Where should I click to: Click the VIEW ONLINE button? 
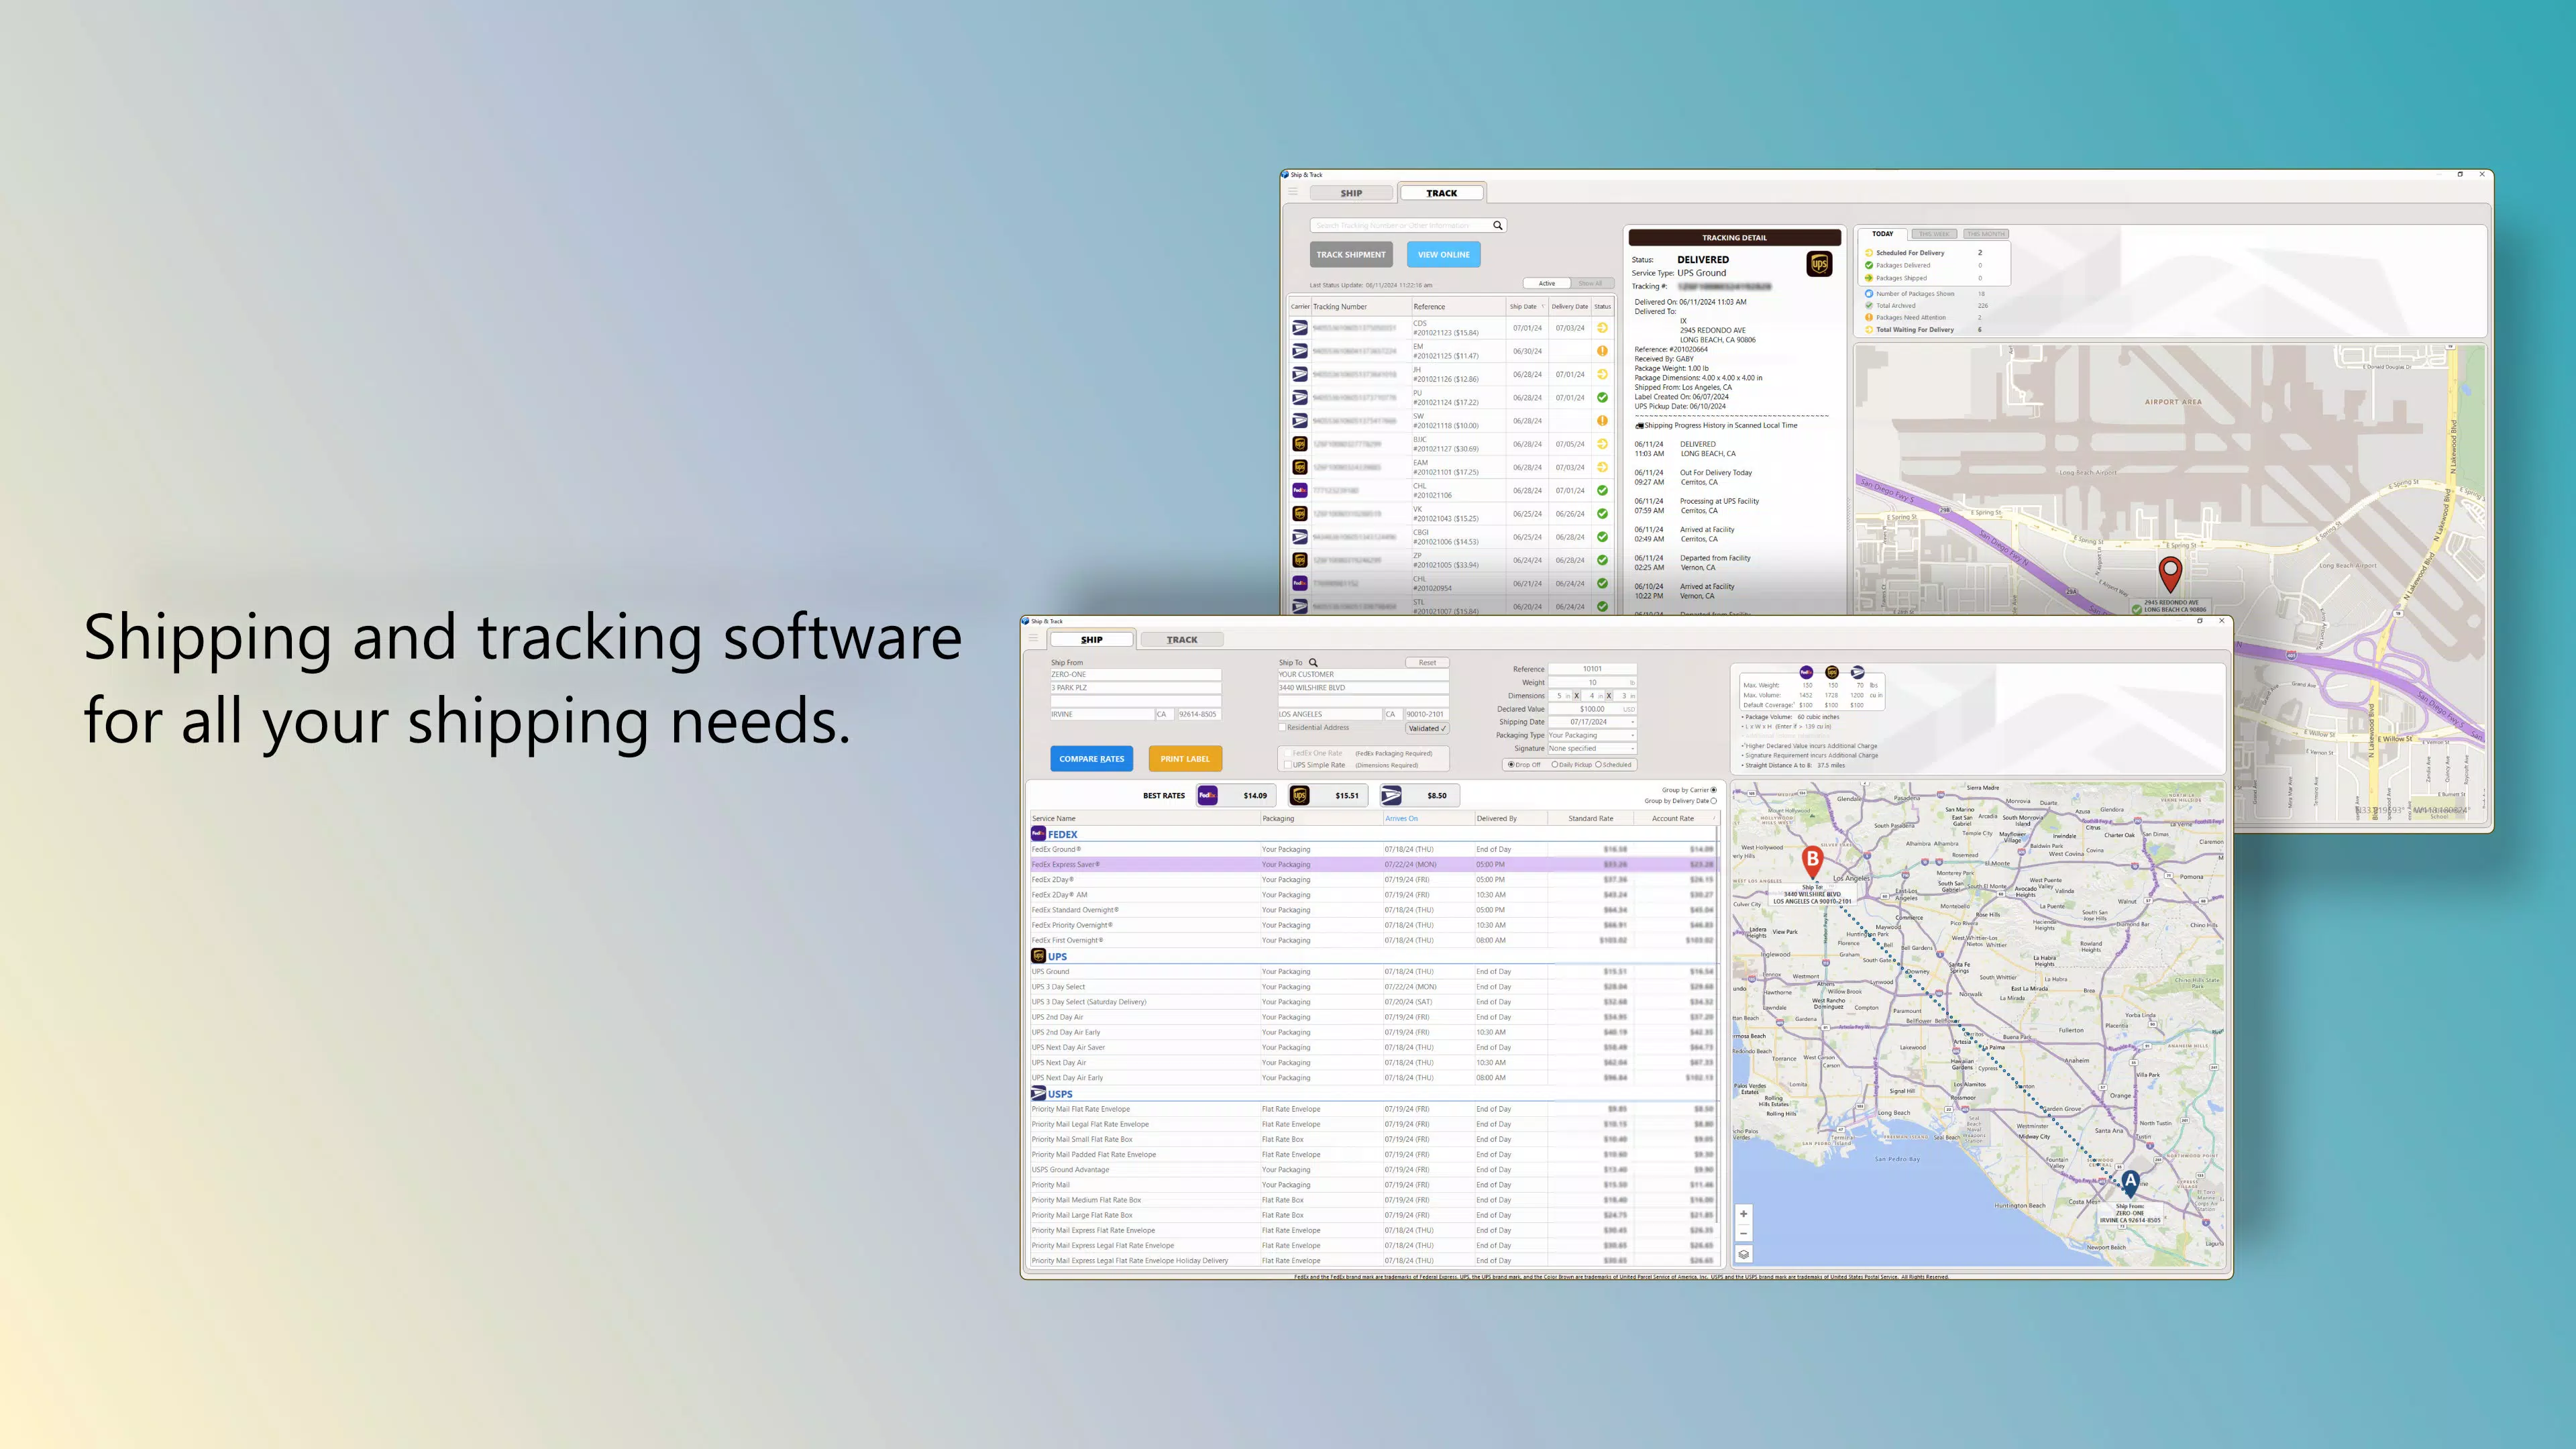[x=1443, y=254]
